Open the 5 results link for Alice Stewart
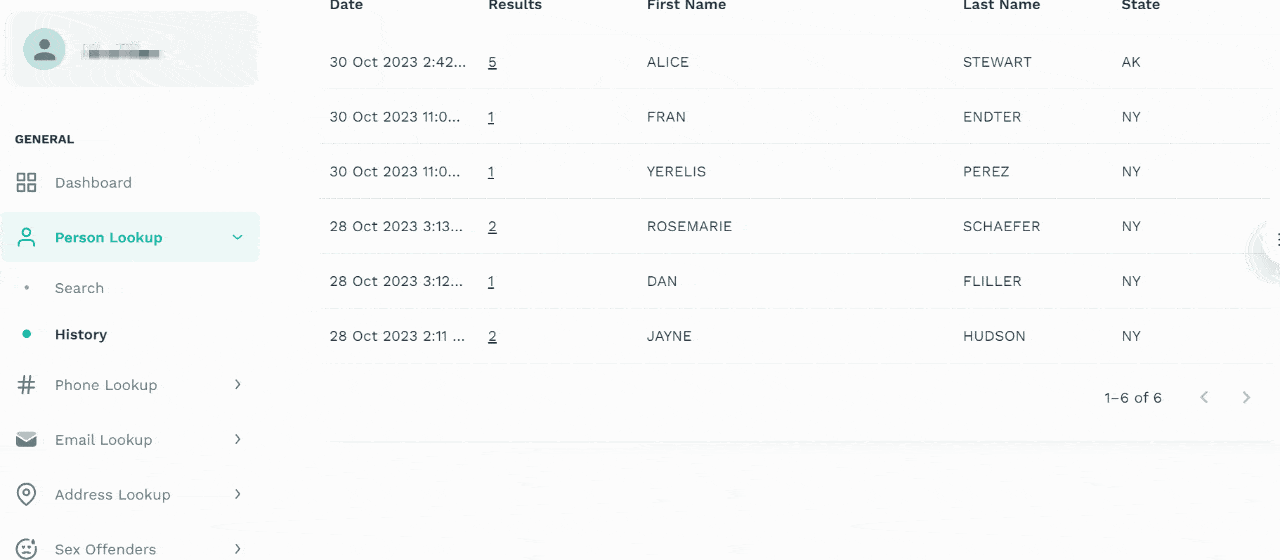The height and width of the screenshot is (560, 1280). click(492, 62)
